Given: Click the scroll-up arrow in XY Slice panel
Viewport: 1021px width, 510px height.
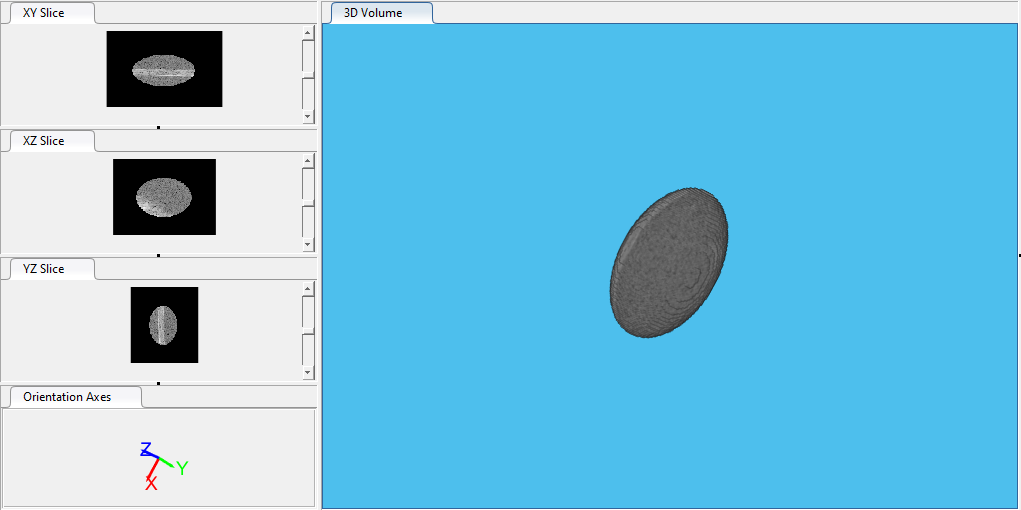Looking at the screenshot, I should (308, 33).
